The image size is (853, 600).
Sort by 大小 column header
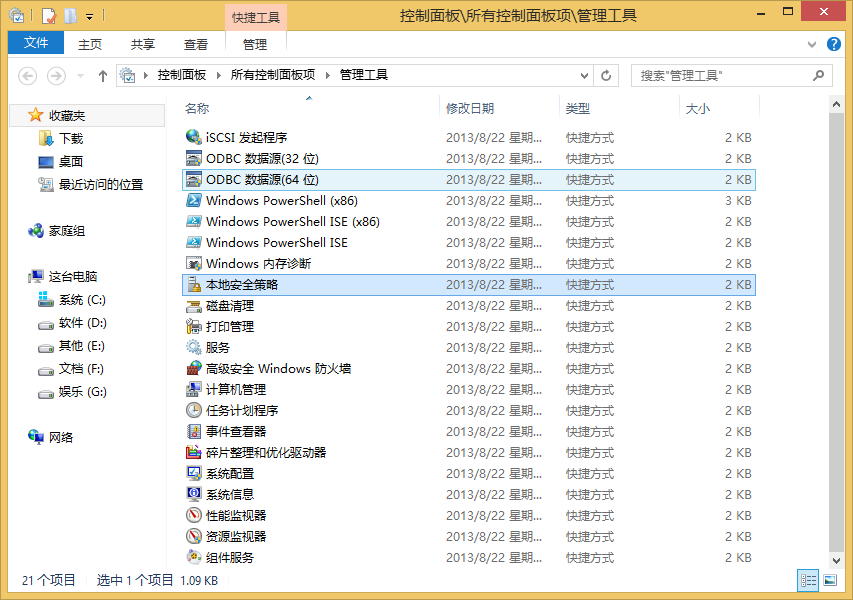pos(697,108)
